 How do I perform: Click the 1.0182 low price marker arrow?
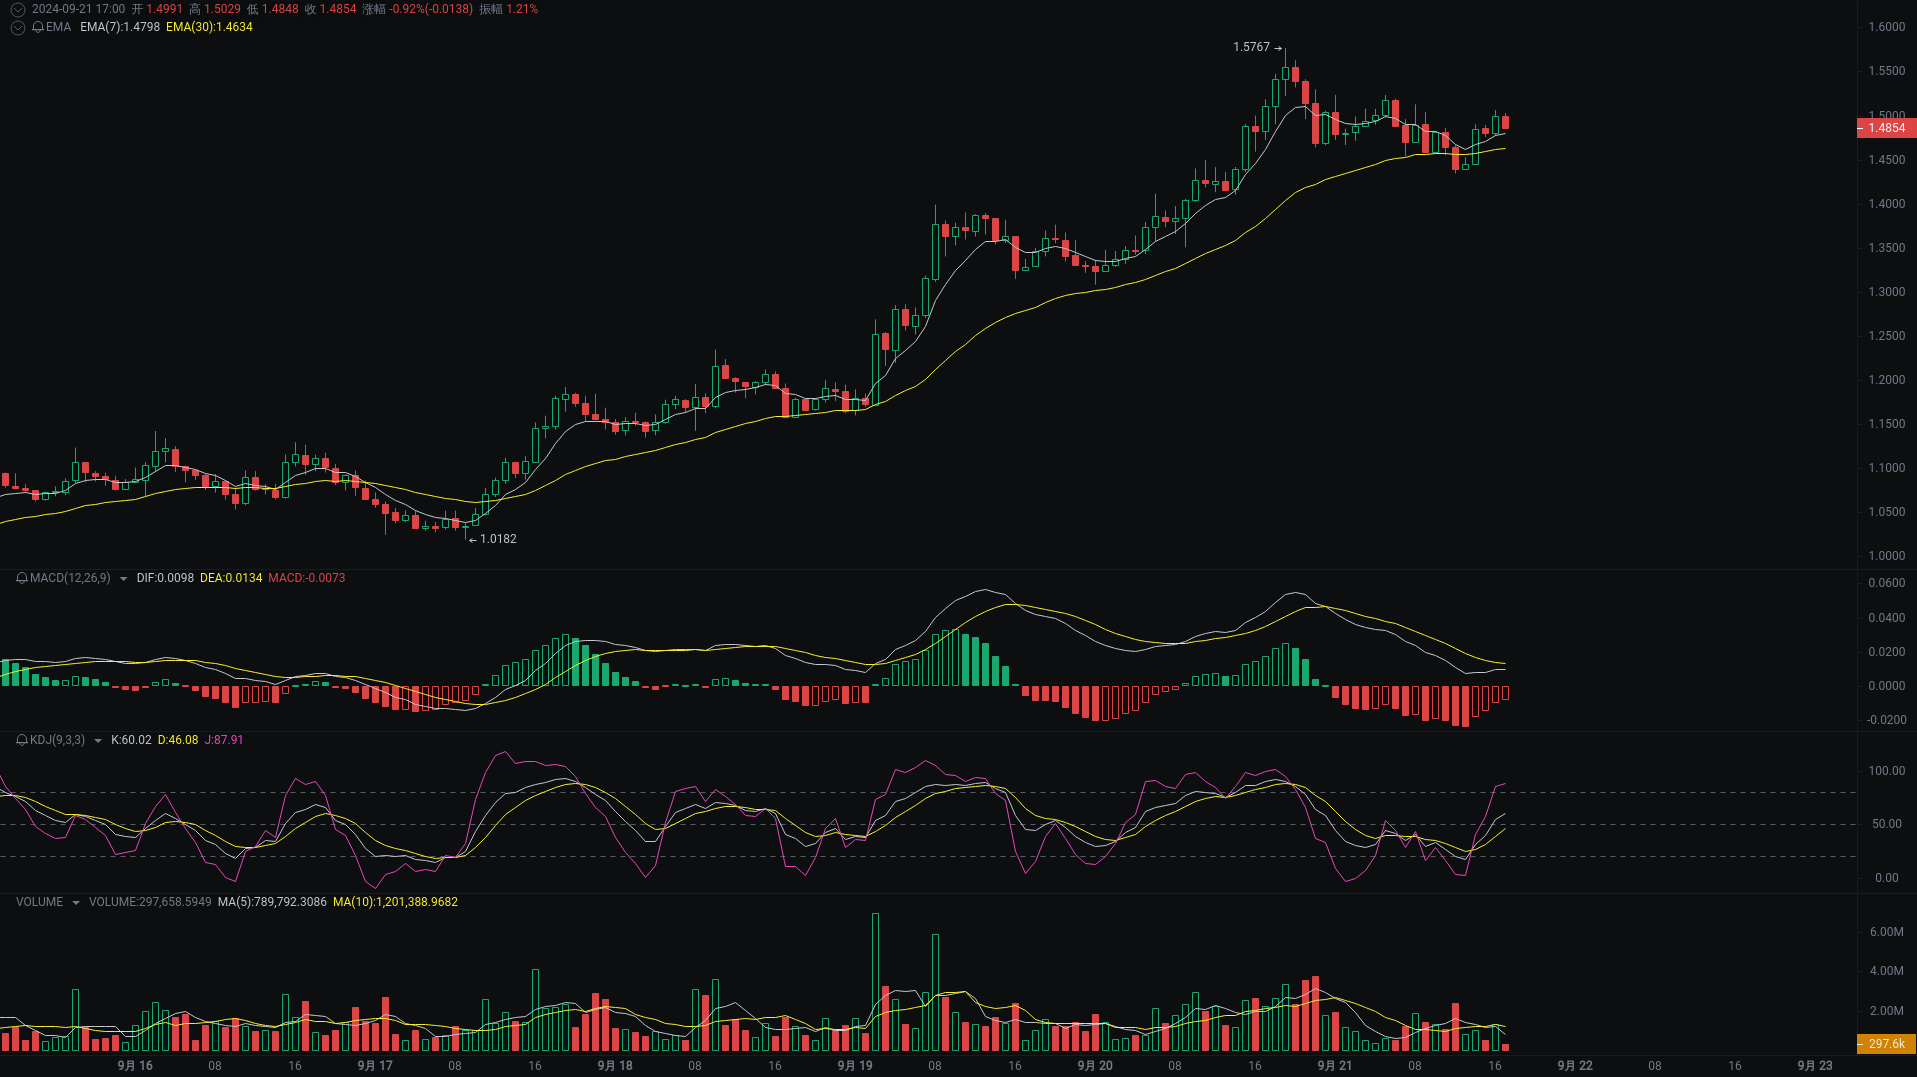(494, 539)
